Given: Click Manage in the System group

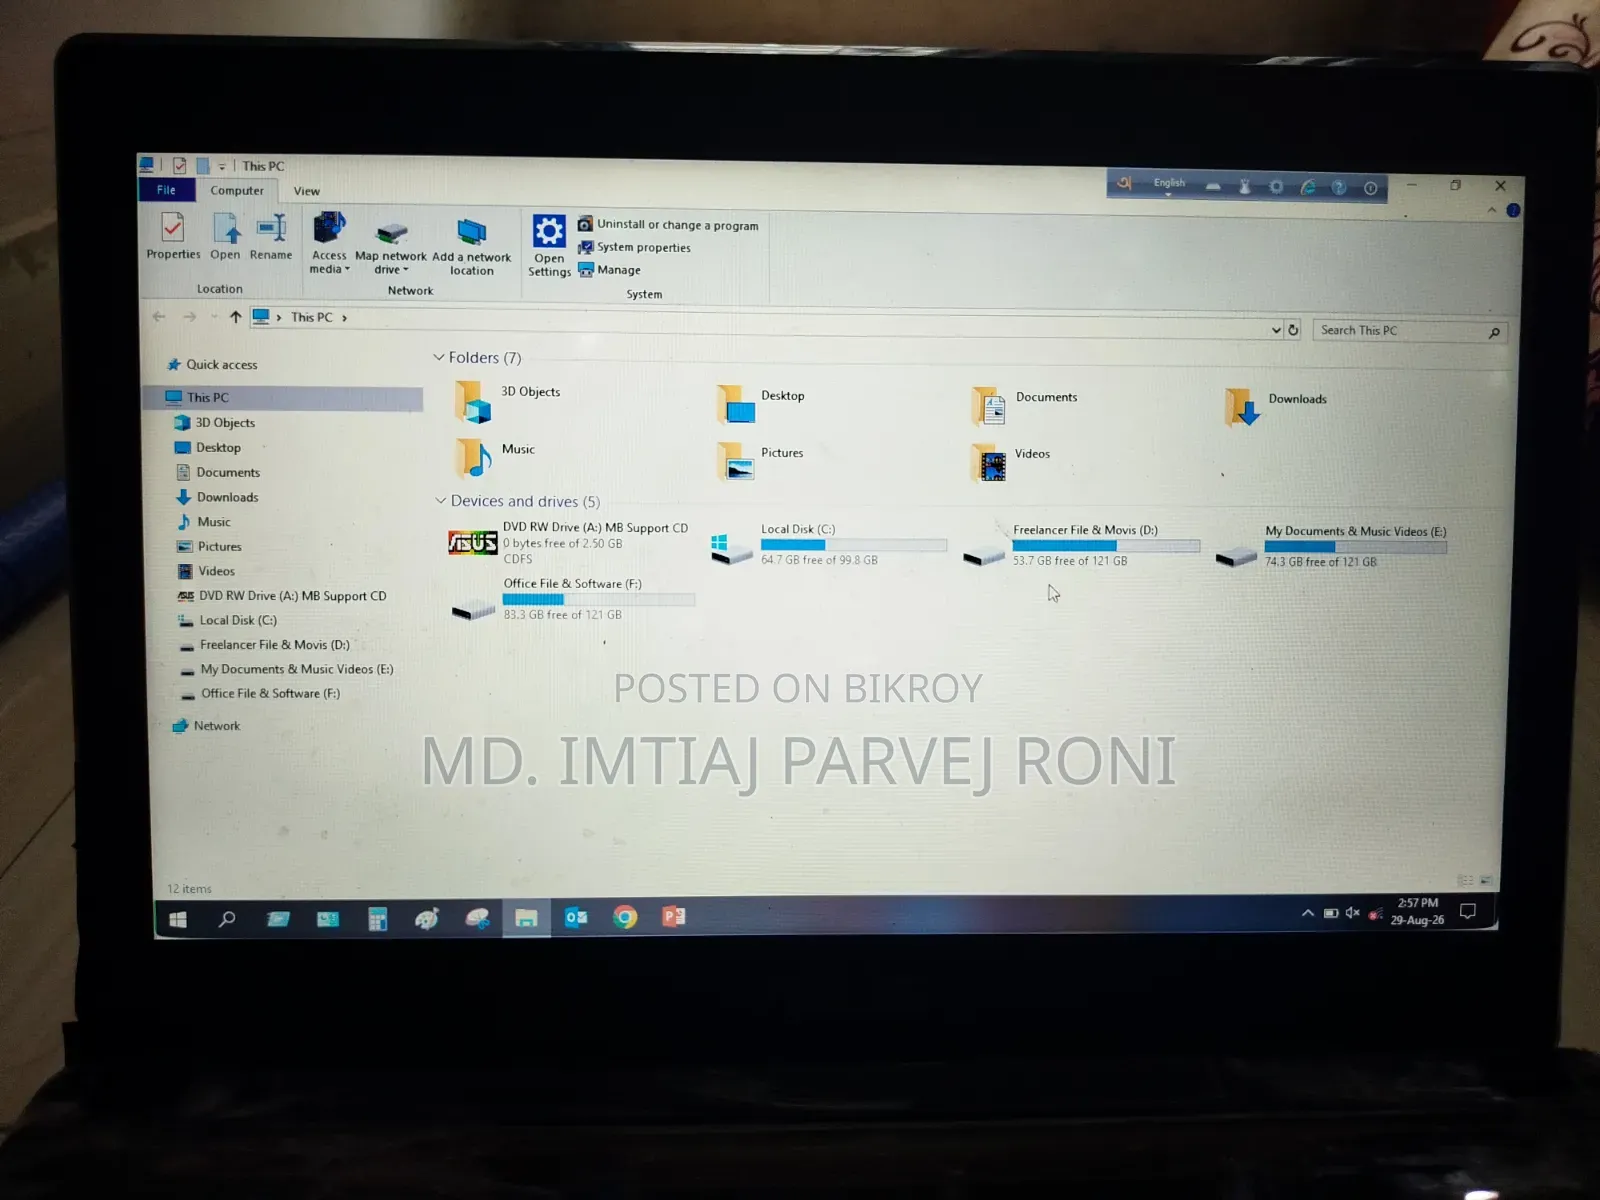Looking at the screenshot, I should [x=609, y=270].
